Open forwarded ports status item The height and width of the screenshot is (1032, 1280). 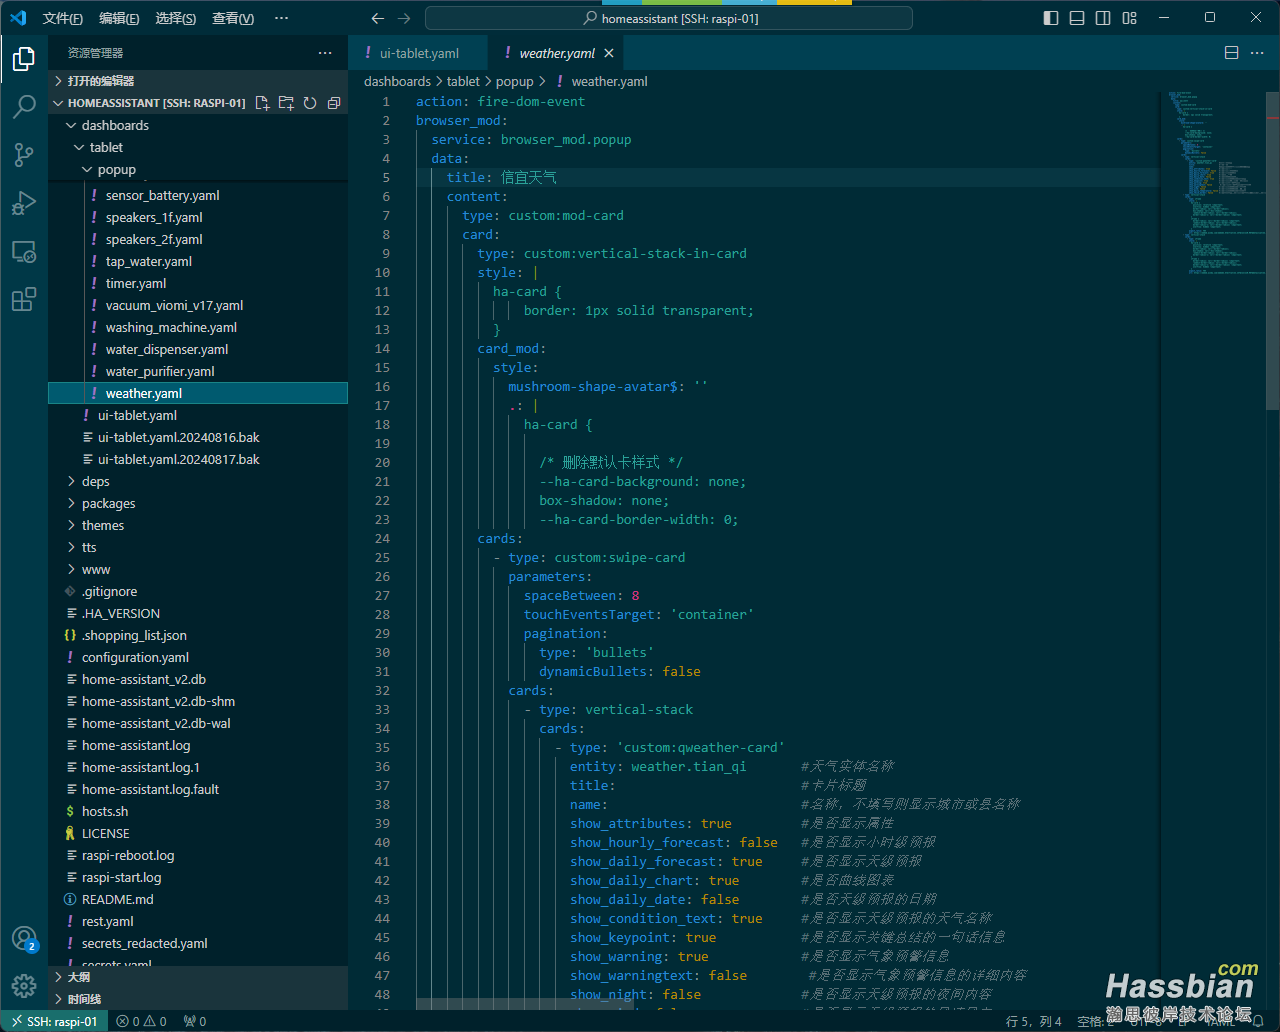tap(195, 1021)
